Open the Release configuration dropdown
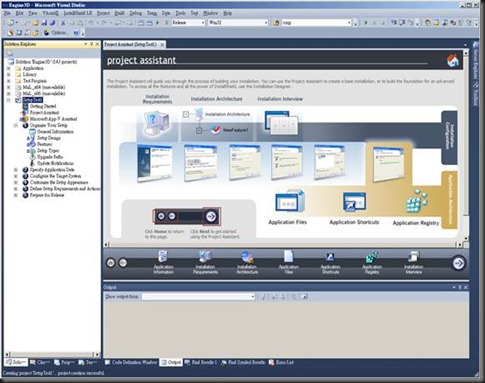This screenshot has height=383, width=485. click(x=188, y=23)
